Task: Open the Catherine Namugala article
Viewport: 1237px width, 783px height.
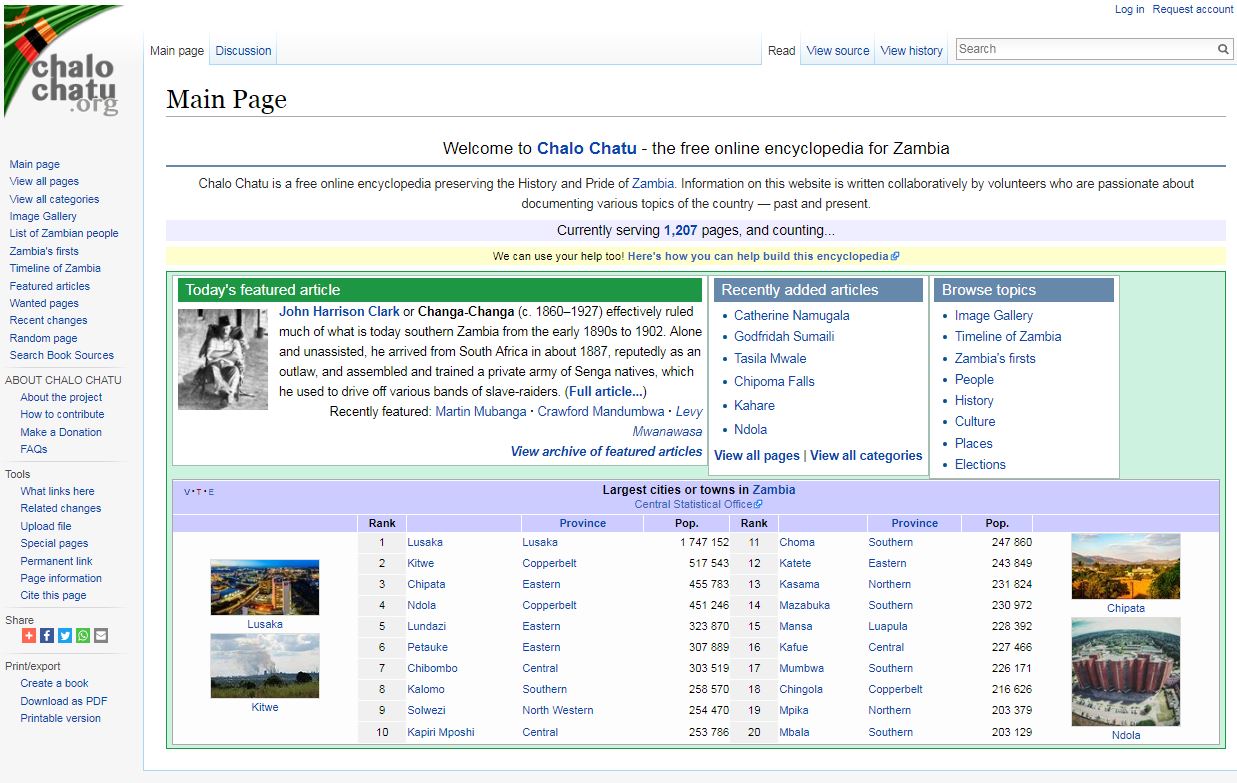Action: coord(792,315)
